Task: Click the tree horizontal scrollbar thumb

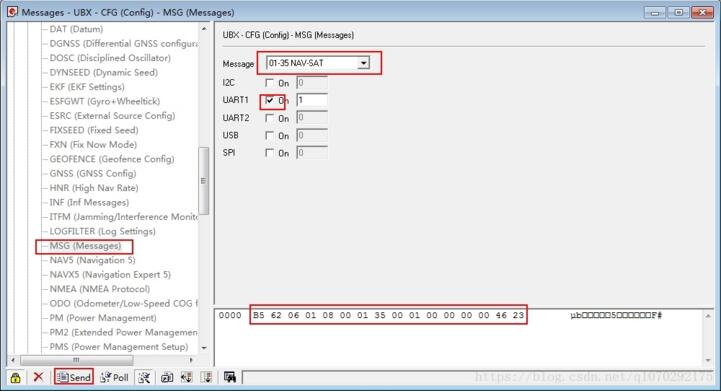Action: pos(77,360)
